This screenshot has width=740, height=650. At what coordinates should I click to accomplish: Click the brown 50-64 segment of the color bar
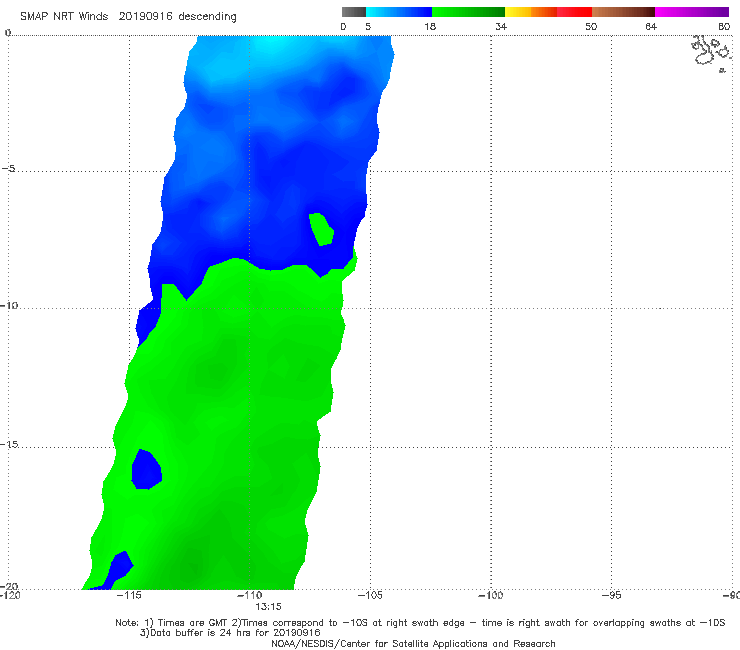pyautogui.click(x=623, y=12)
